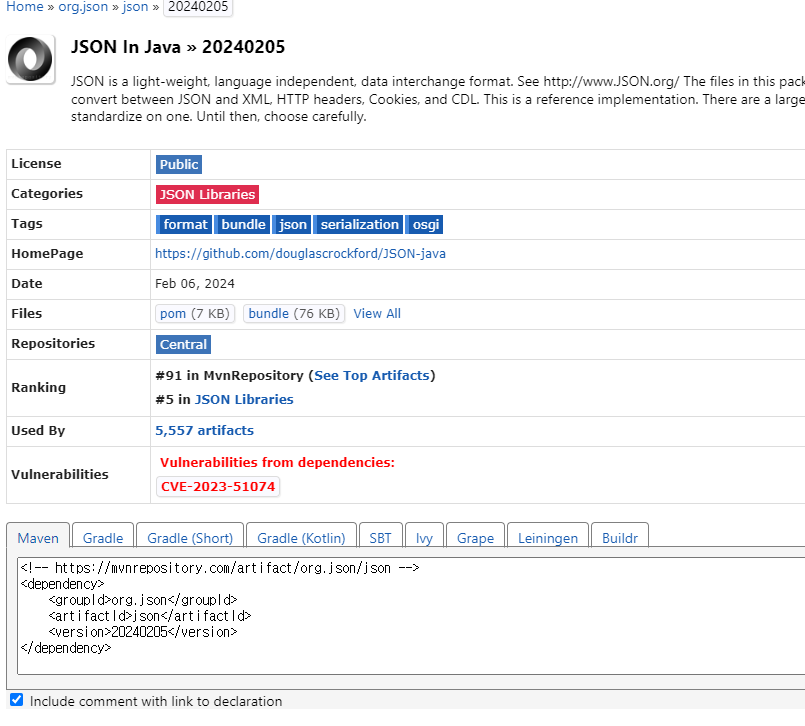
Task: Select the bundle tag
Action: [242, 225]
